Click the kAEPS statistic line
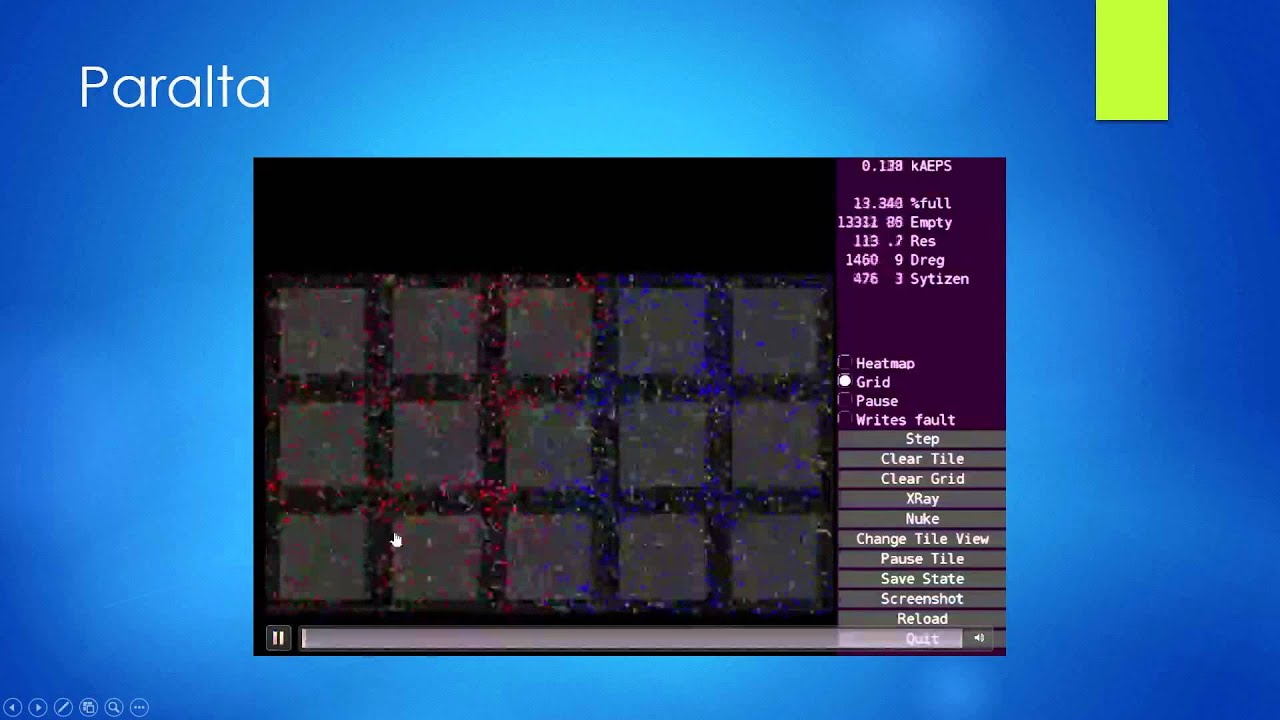Image resolution: width=1280 pixels, height=720 pixels. coord(907,166)
